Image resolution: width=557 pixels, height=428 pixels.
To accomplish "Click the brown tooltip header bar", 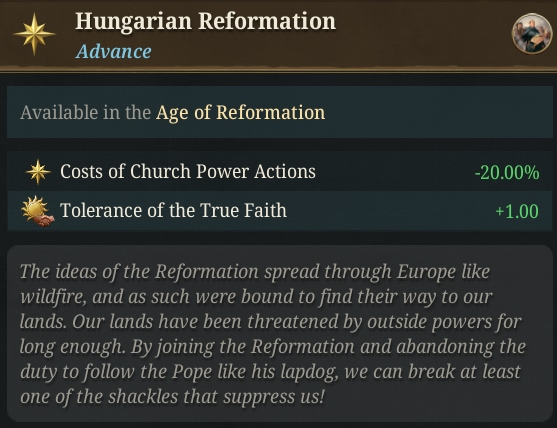I will [278, 34].
